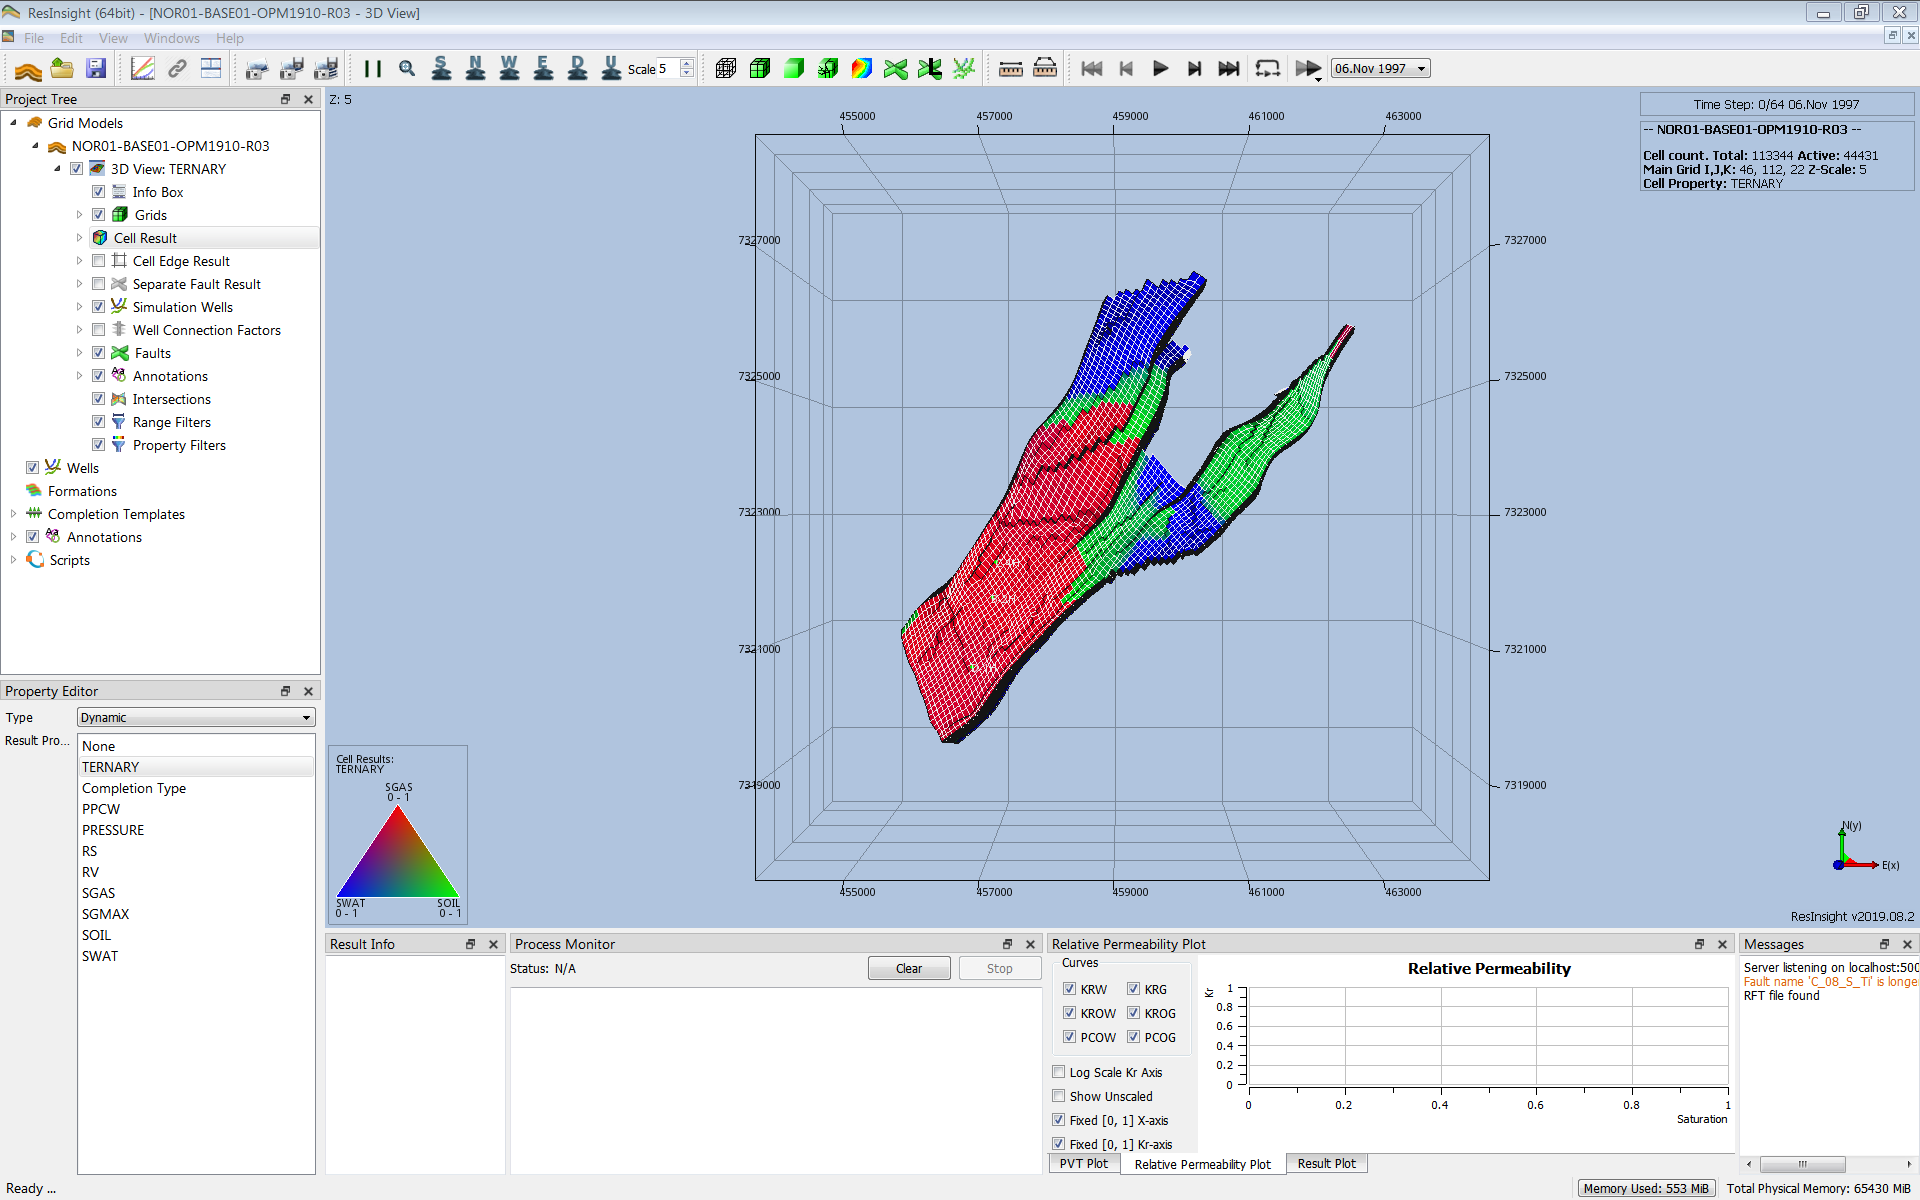1920x1200 pixels.
Task: Open the Windows menu
Action: (x=171, y=38)
